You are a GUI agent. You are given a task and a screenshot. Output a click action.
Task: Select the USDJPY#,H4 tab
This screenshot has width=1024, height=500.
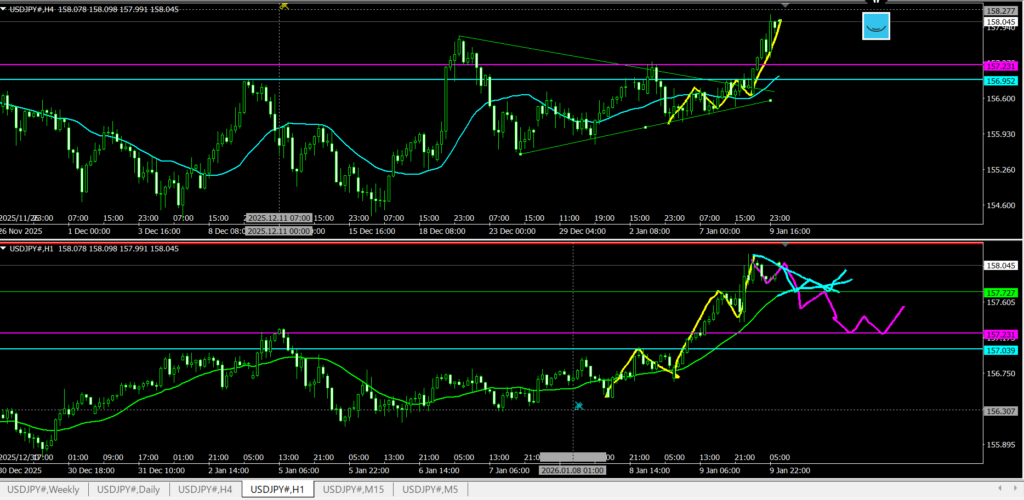(207, 489)
